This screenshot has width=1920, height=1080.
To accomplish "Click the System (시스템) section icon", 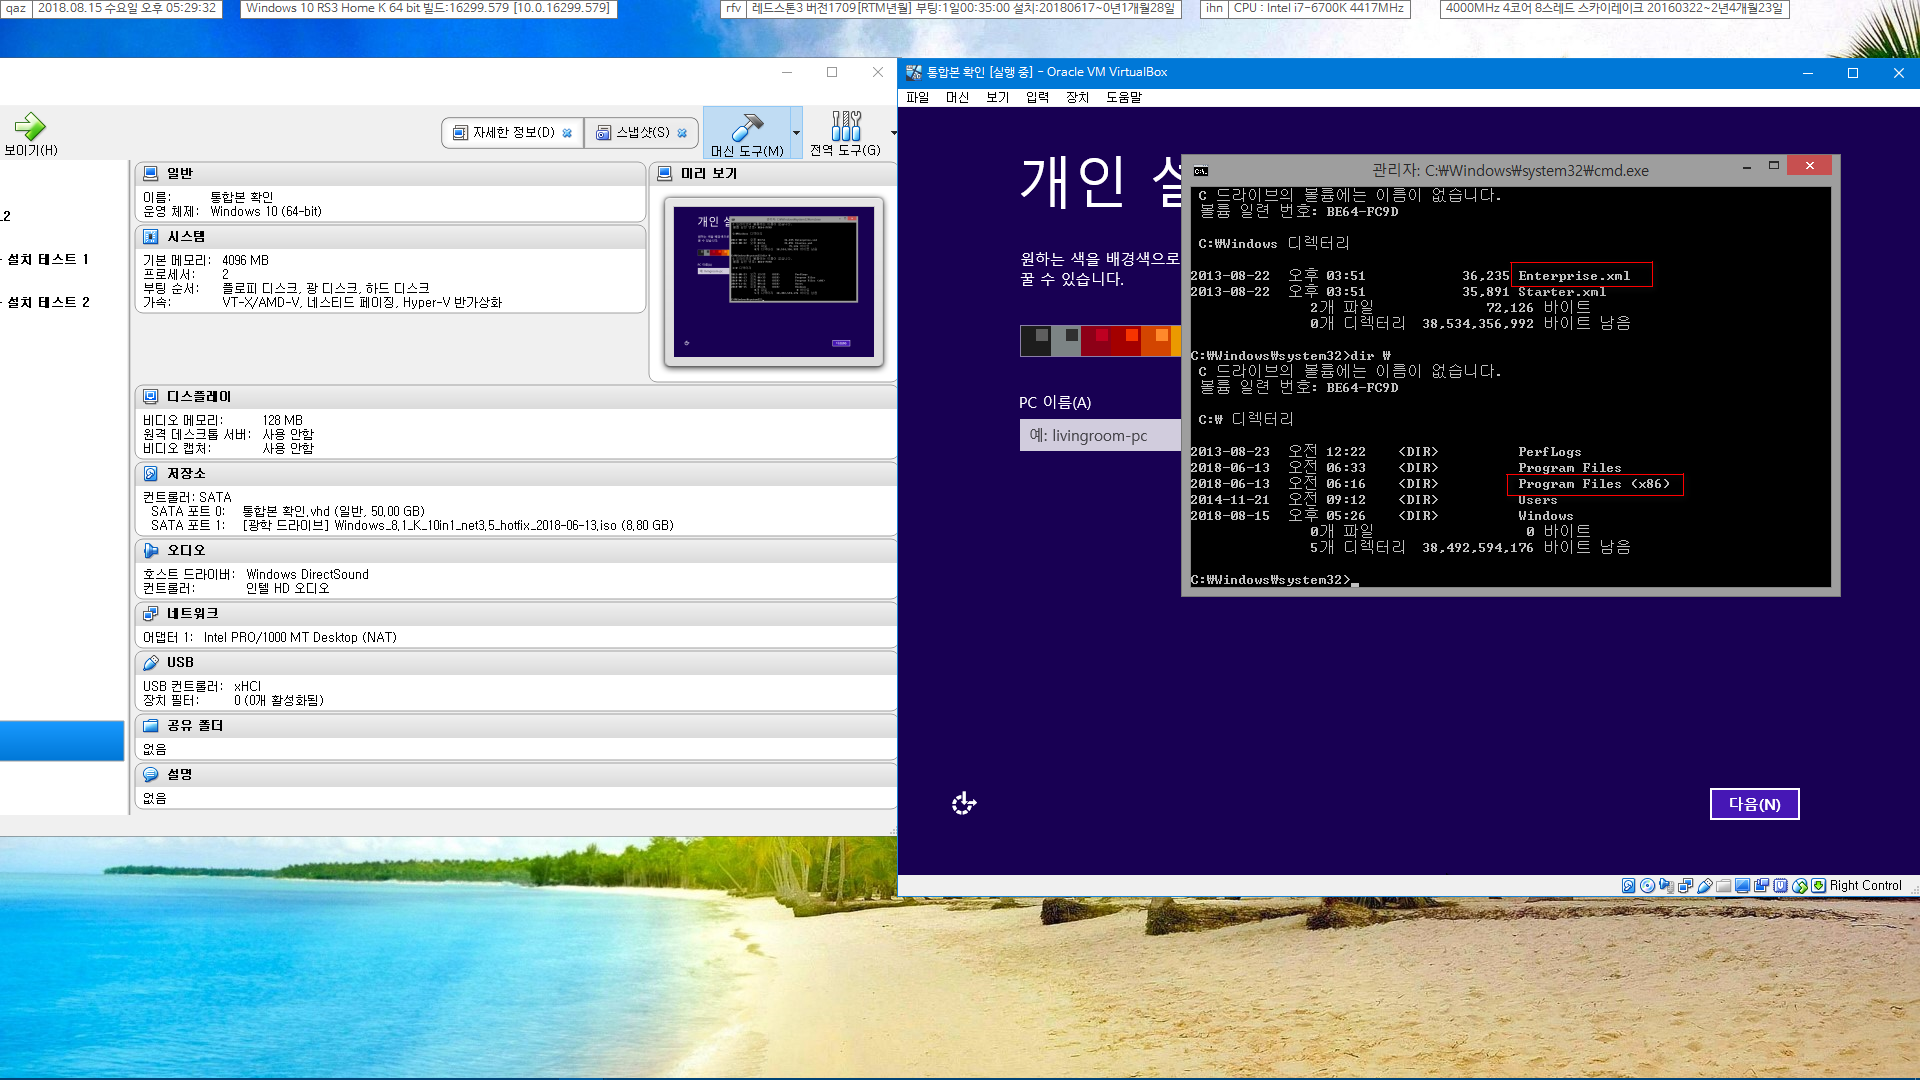I will pyautogui.click(x=151, y=237).
